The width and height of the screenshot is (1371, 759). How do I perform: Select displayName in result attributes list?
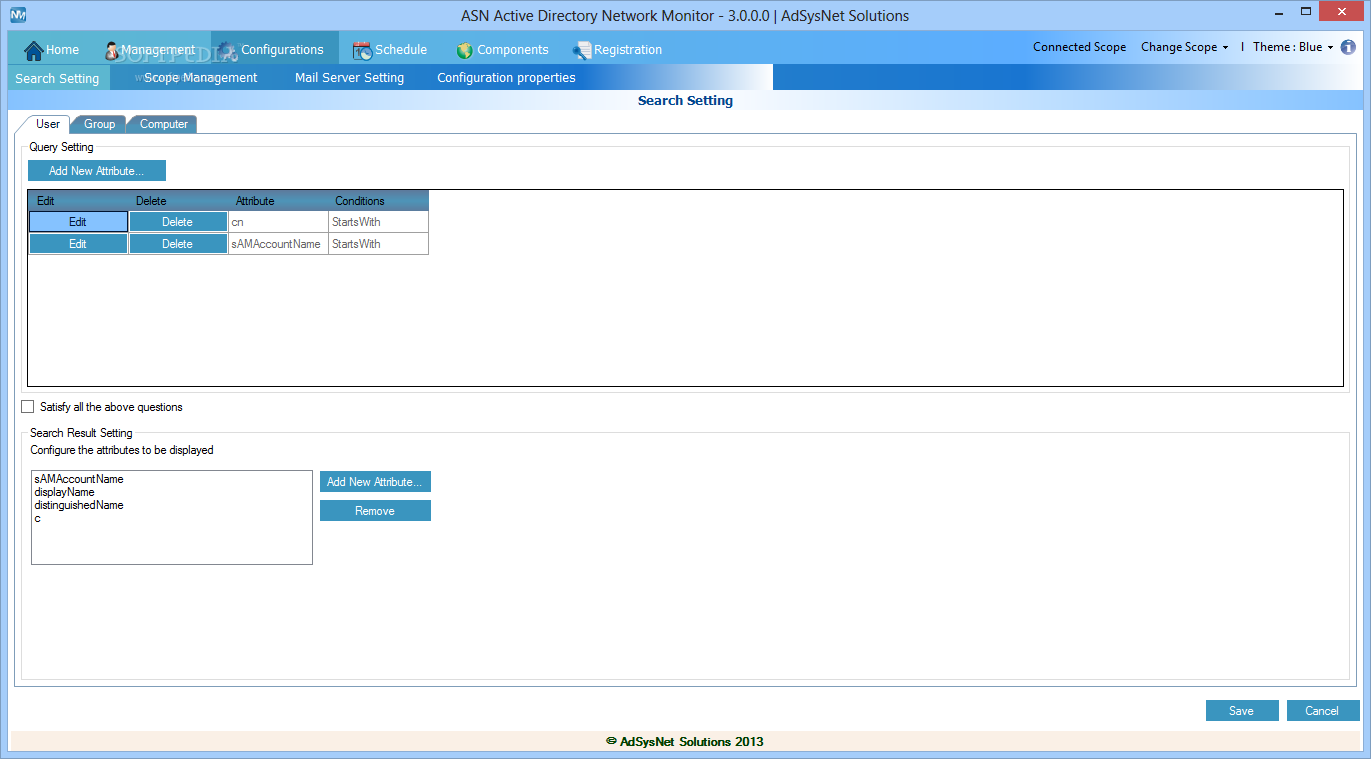pyautogui.click(x=64, y=492)
